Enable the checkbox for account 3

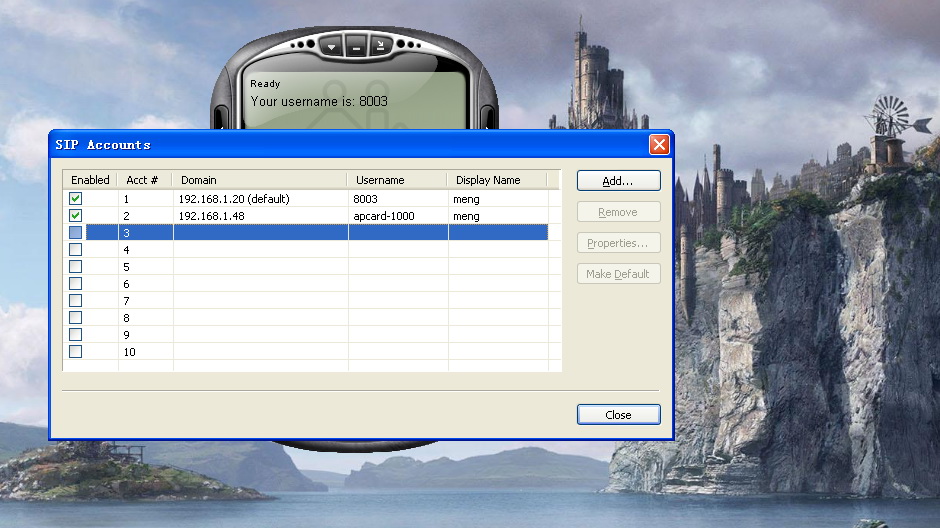click(x=75, y=233)
